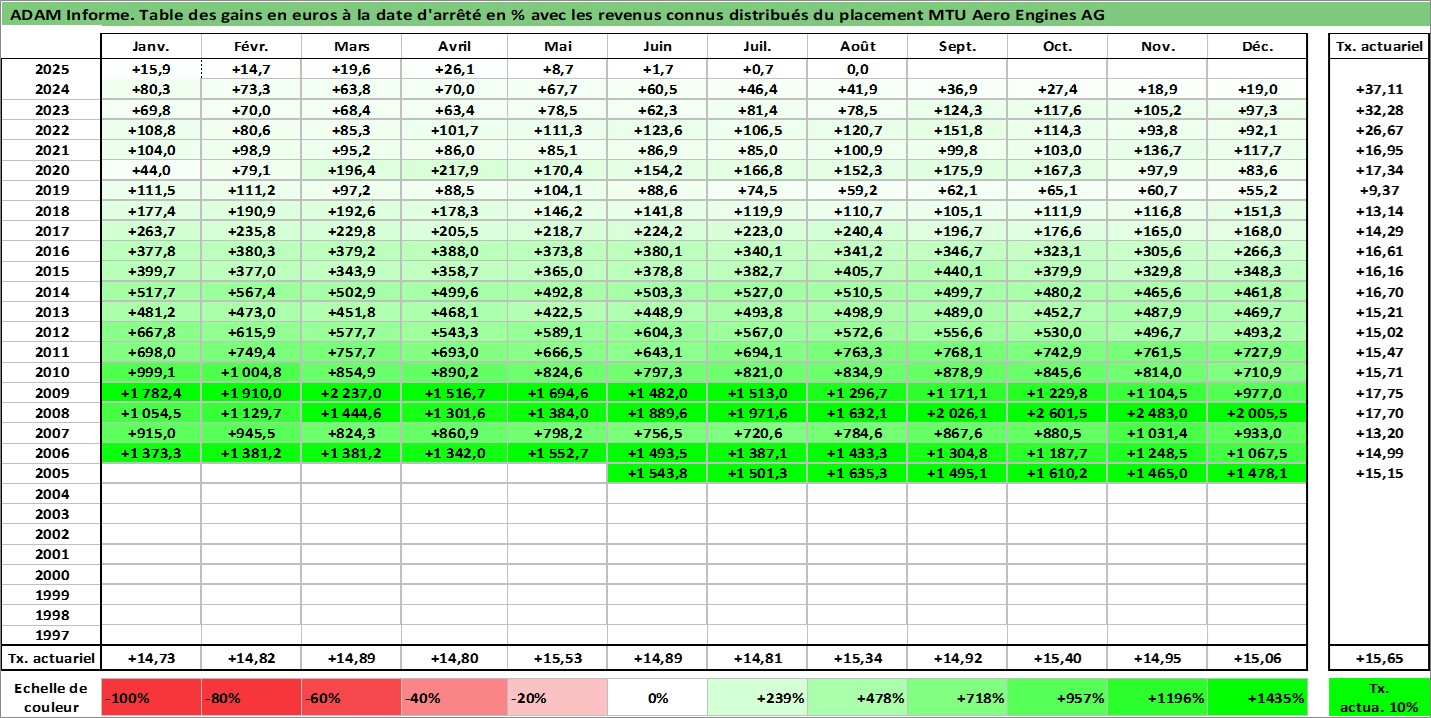This screenshot has width=1431, height=718.
Task: Click the +1 478,1 cell in row 2005
Action: pyautogui.click(x=1257, y=474)
